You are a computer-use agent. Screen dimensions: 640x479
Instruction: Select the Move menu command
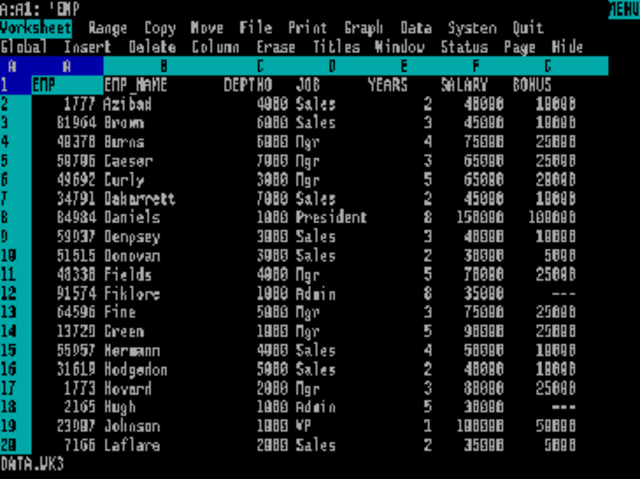pyautogui.click(x=207, y=28)
